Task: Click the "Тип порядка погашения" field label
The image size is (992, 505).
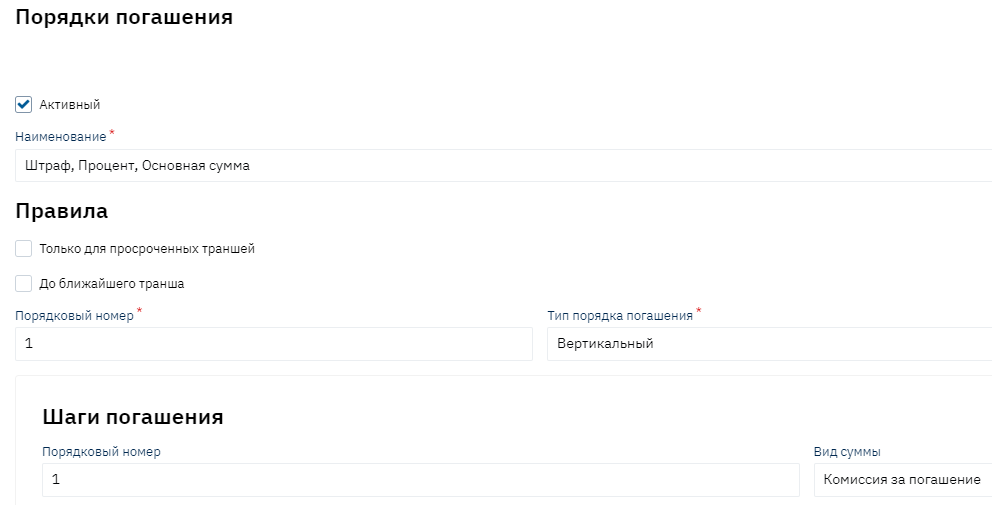Action: (619, 315)
